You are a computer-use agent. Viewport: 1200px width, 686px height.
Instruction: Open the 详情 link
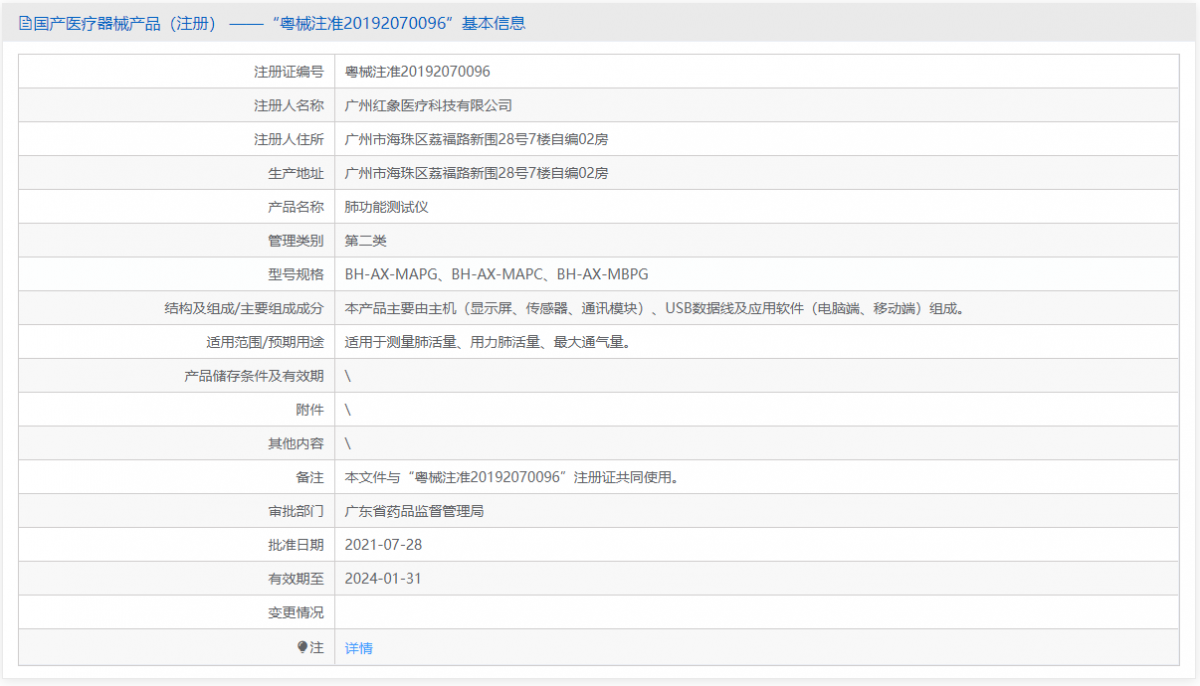click(359, 648)
